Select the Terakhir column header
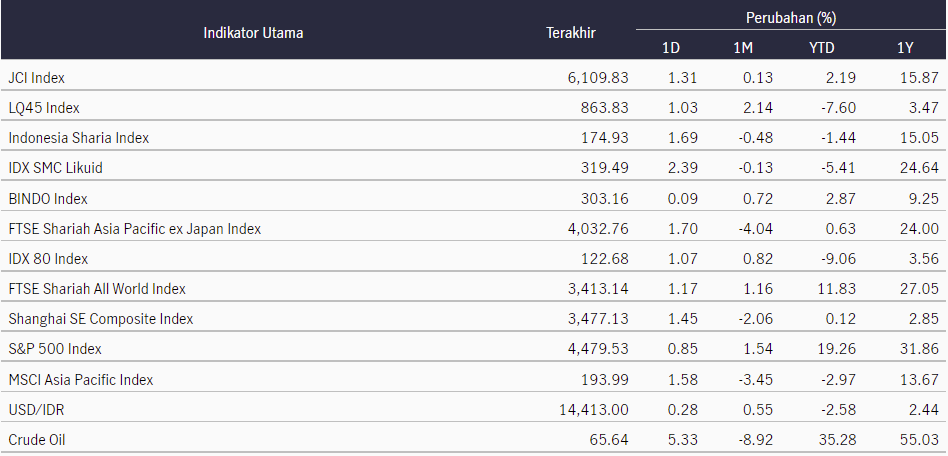Image resolution: width=948 pixels, height=456 pixels. (571, 33)
